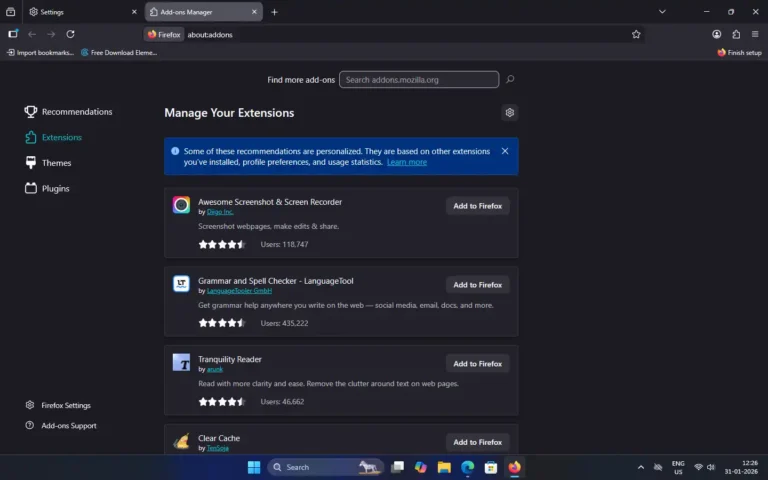This screenshot has width=768, height=480.
Task: Add Grammar and Spell Checker to Firefox
Action: (x=478, y=285)
